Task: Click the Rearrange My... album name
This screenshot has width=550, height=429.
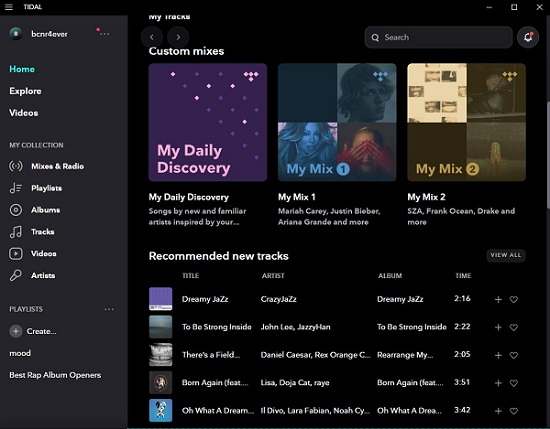Action: [x=405, y=355]
